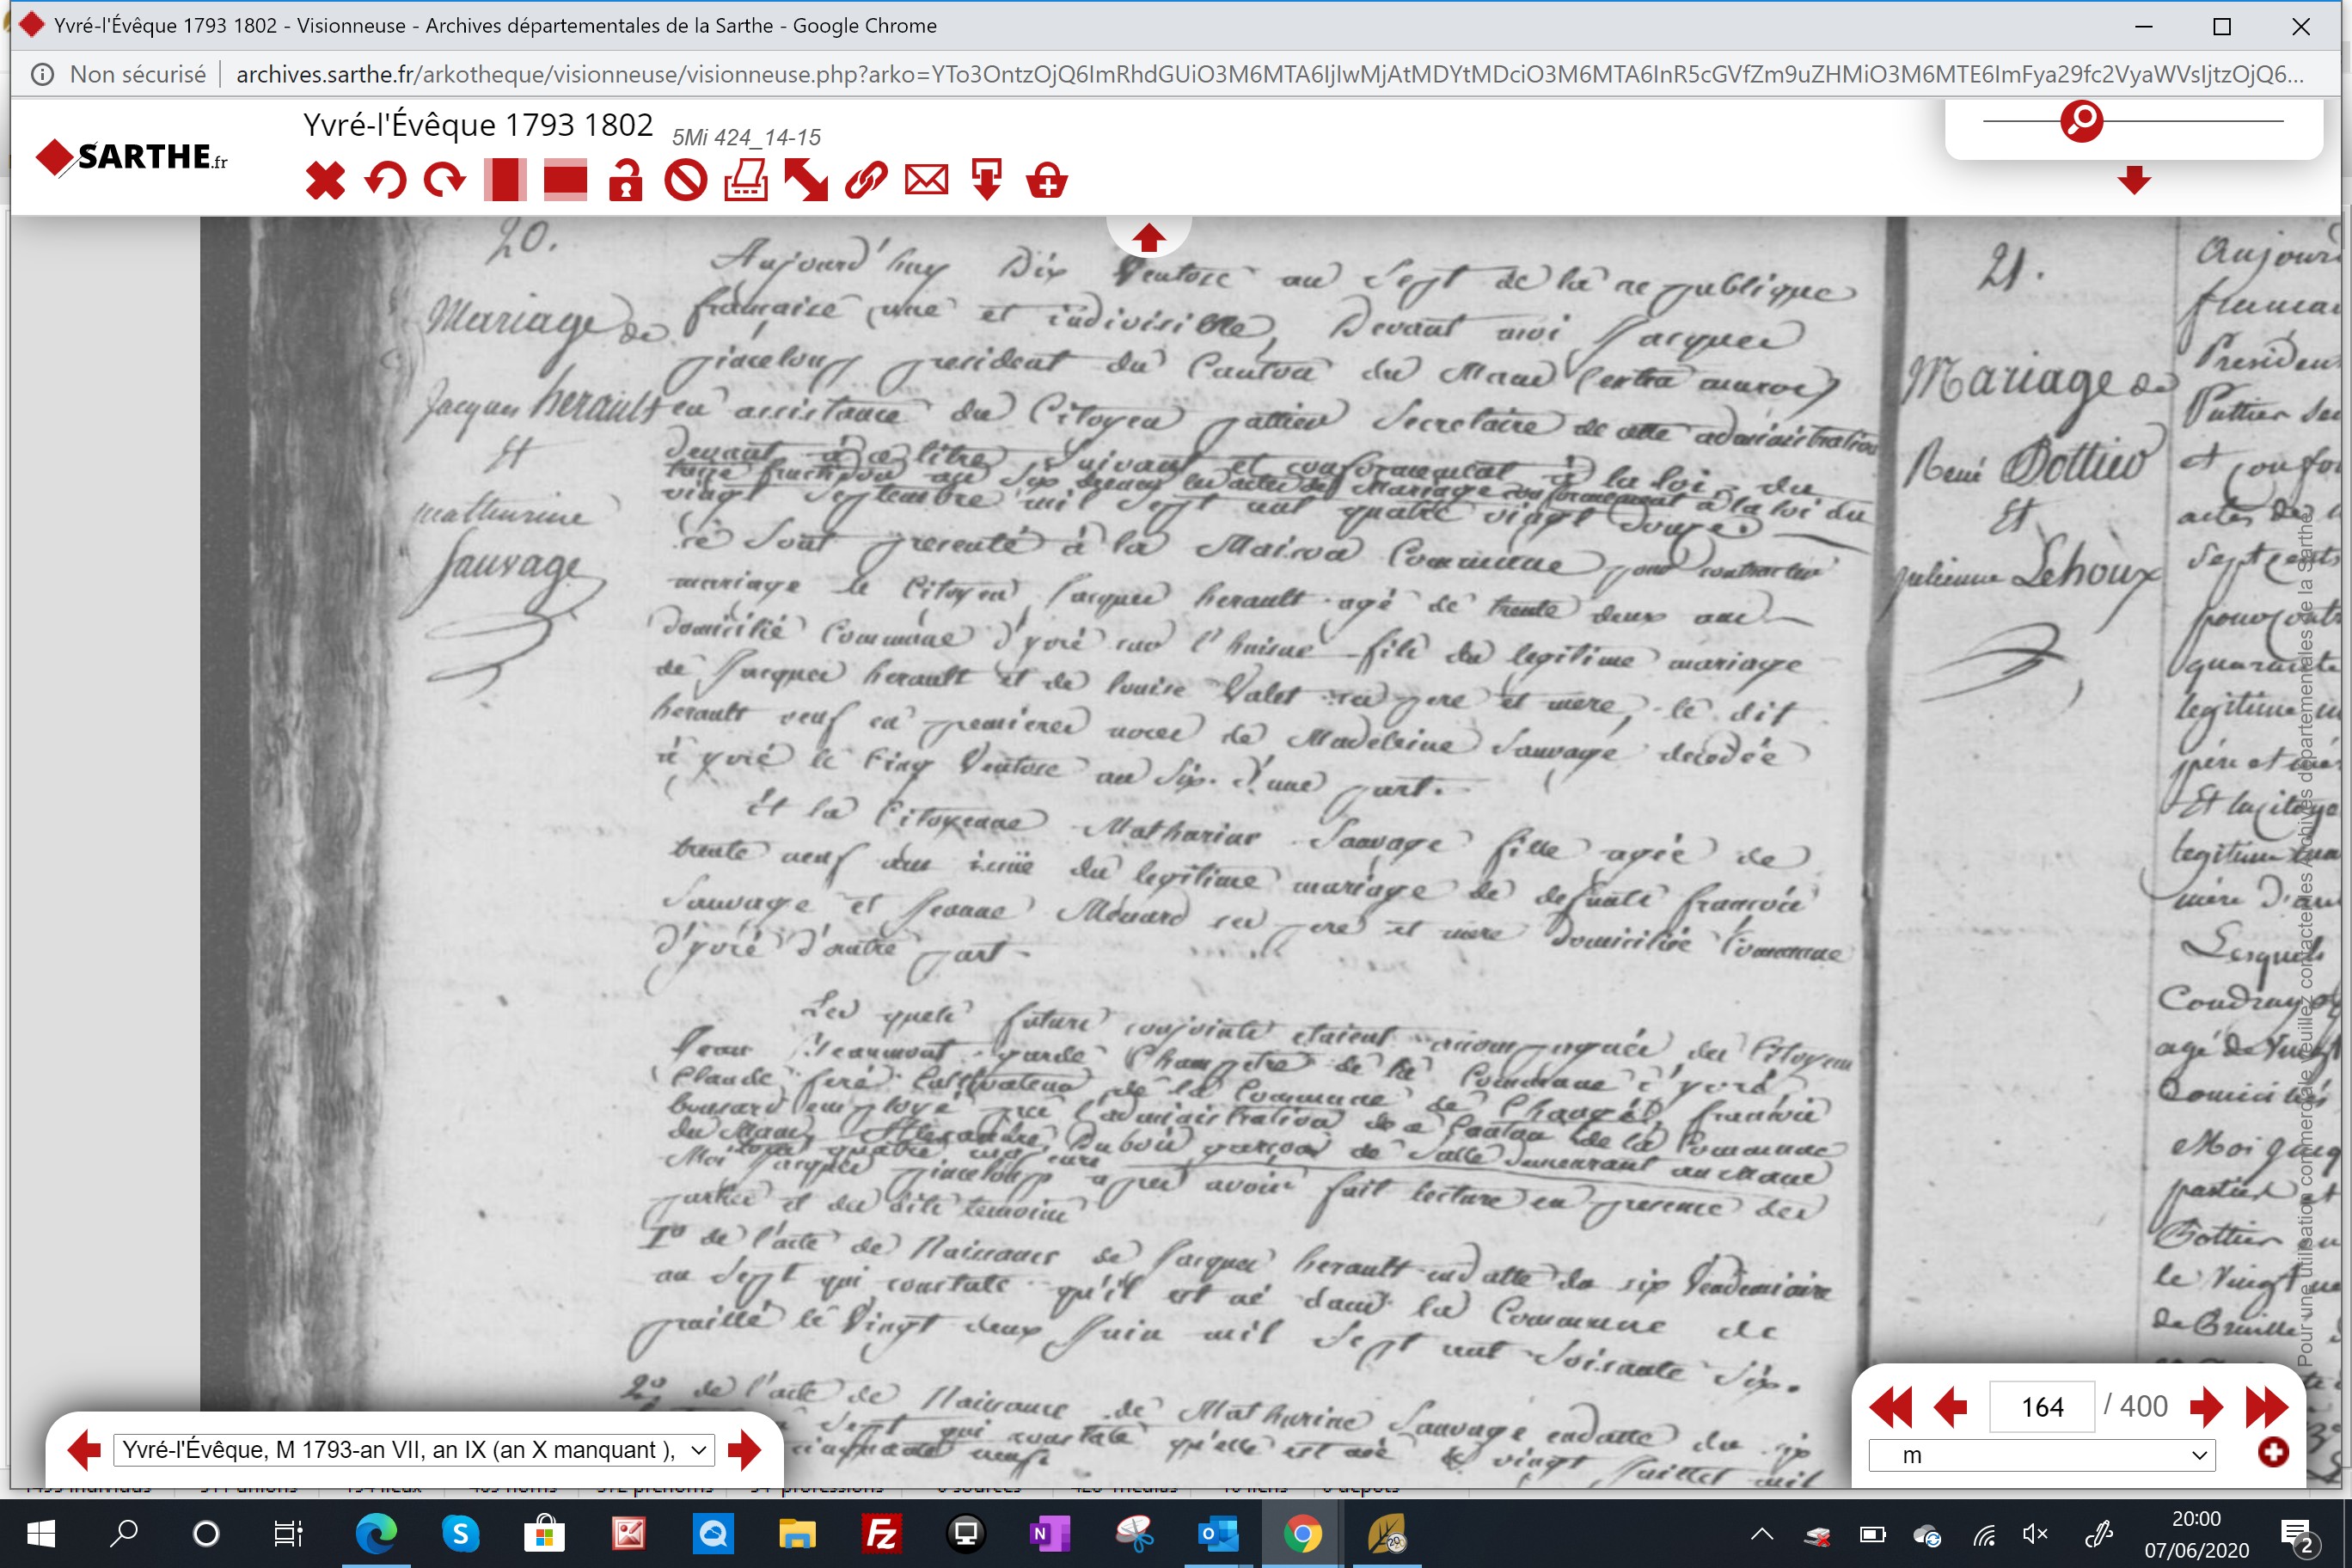Viewport: 2352px width, 1568px height.
Task: Click the zoom slider magnifier handle
Action: pos(2081,121)
